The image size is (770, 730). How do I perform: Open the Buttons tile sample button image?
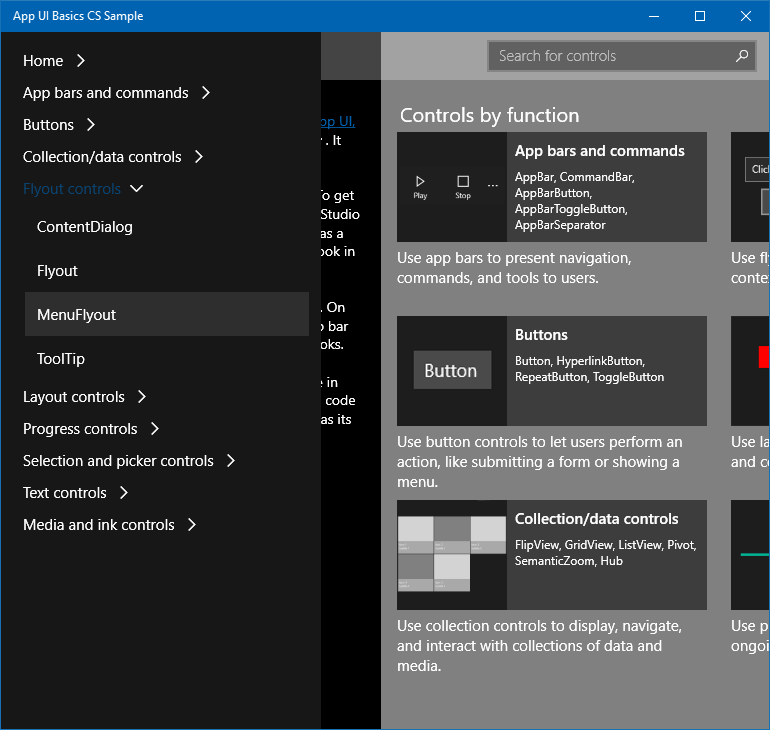pos(452,371)
